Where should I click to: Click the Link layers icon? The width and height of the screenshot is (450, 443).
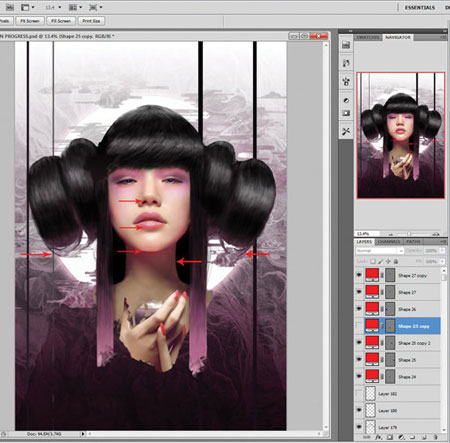click(366, 437)
